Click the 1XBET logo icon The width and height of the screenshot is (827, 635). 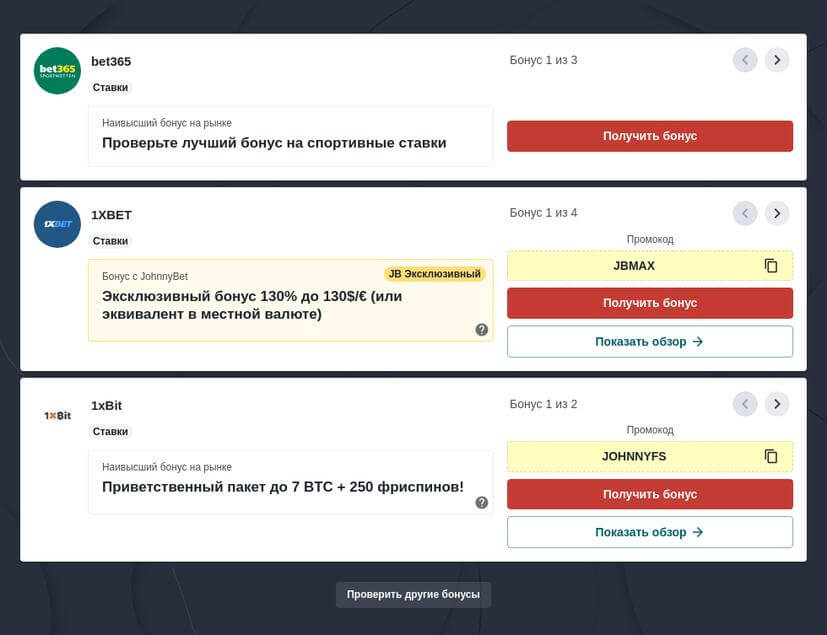coord(57,224)
